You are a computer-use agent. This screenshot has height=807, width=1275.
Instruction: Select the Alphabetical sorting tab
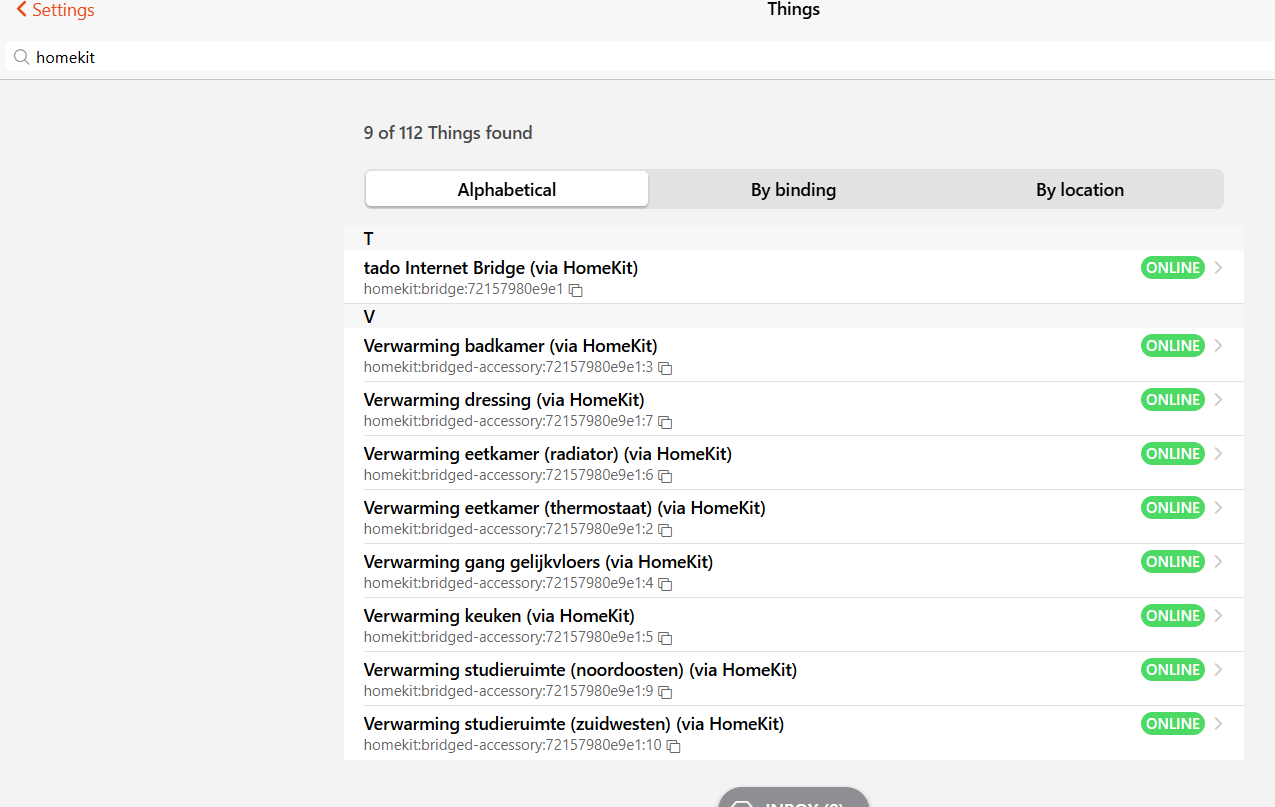pyautogui.click(x=507, y=189)
